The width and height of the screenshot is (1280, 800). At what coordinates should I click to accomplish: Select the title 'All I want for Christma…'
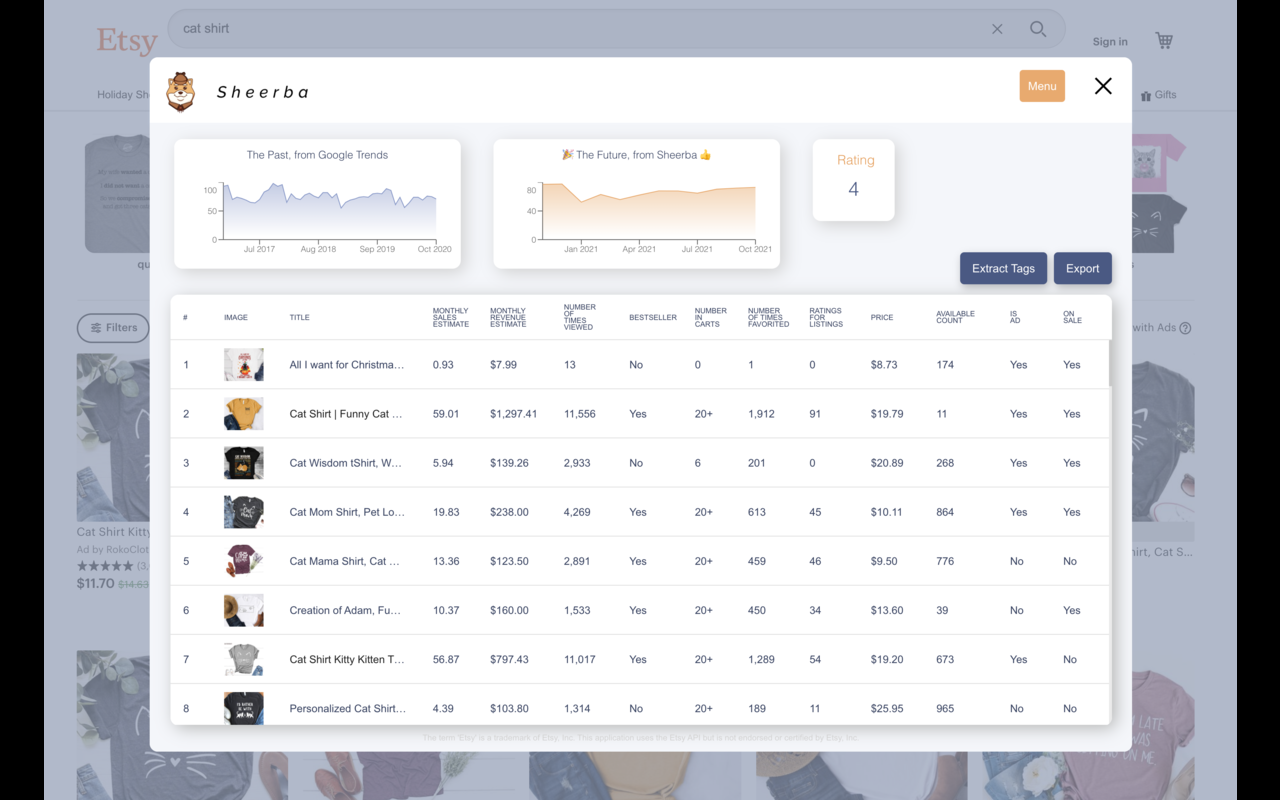pyautogui.click(x=347, y=365)
